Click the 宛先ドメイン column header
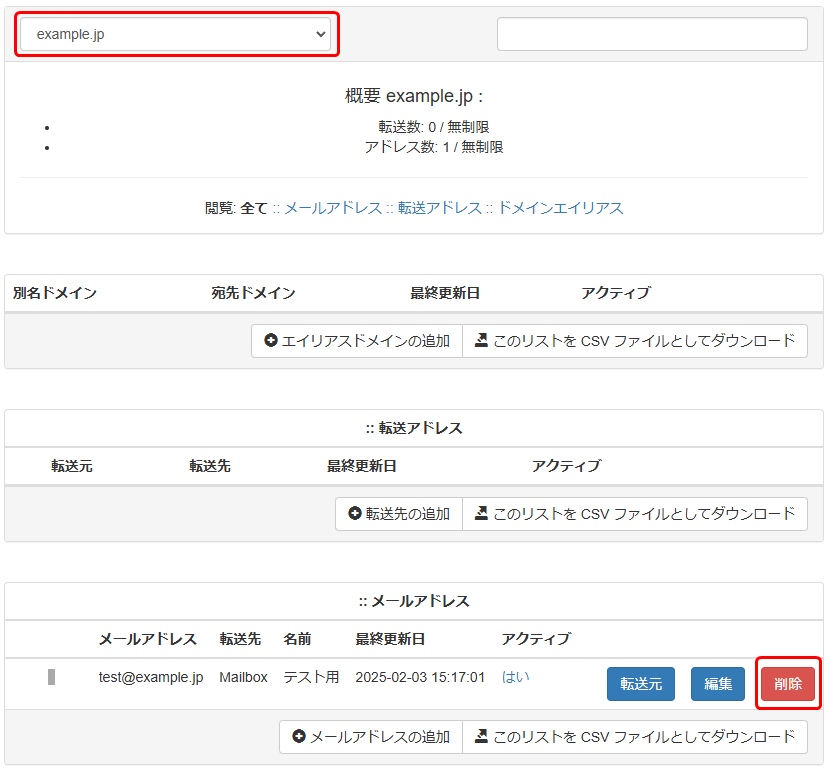 [254, 293]
